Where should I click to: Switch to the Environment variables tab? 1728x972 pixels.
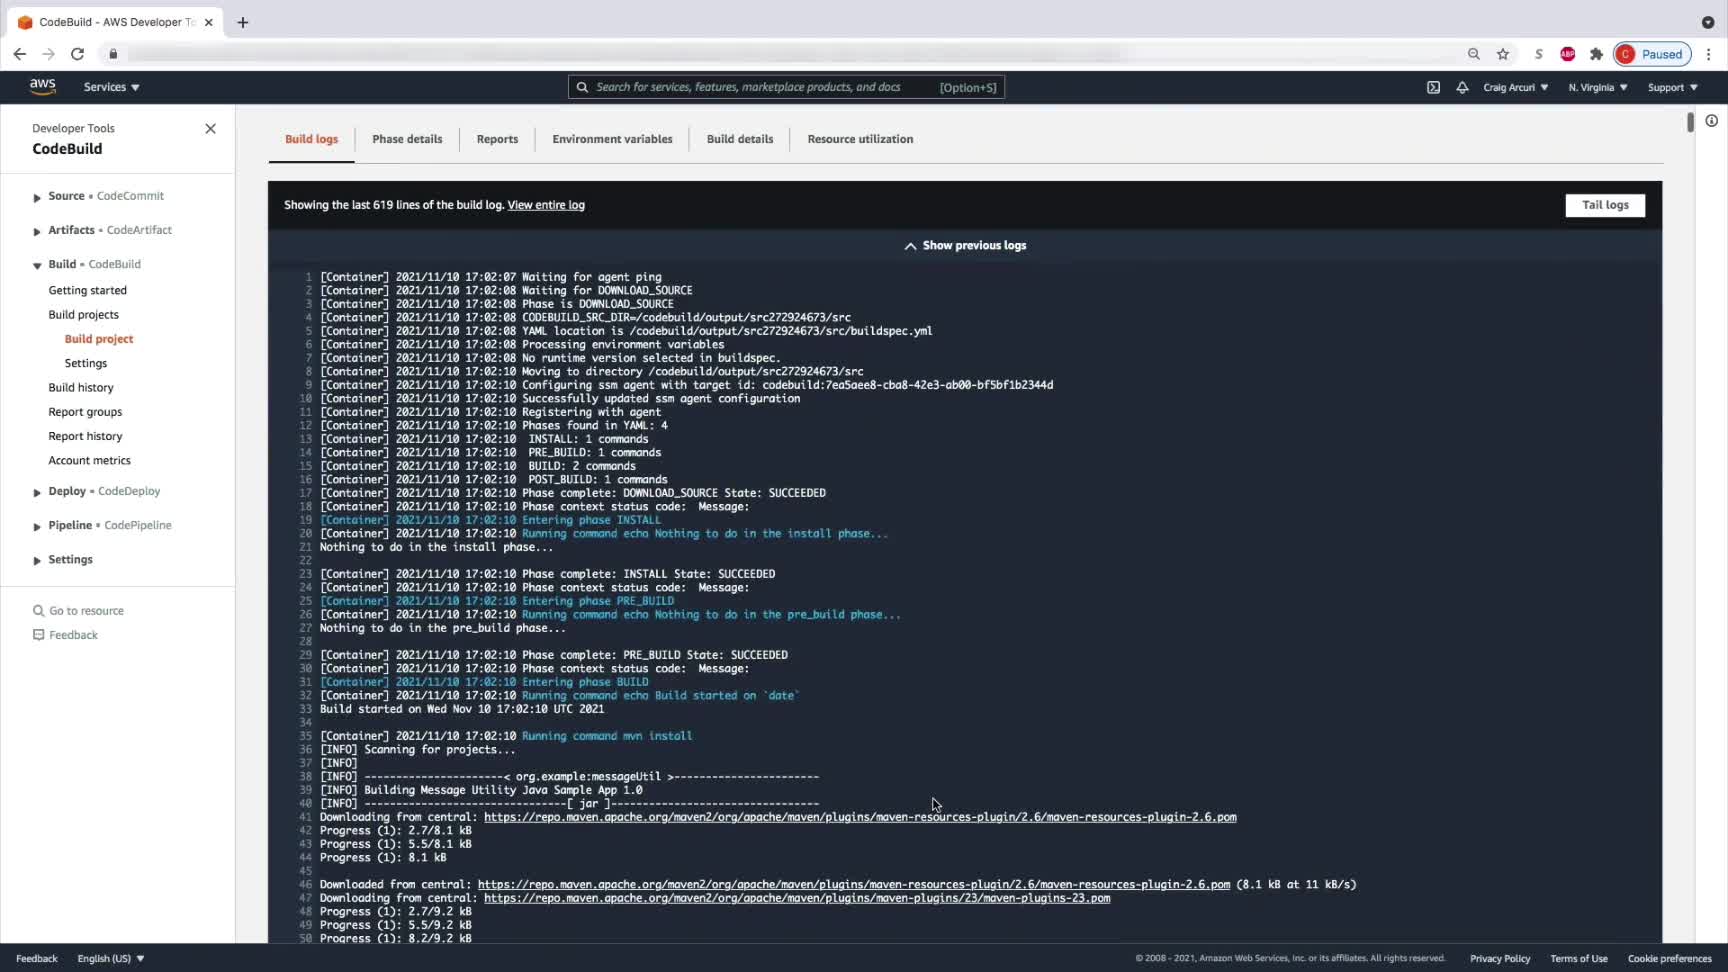click(x=612, y=139)
